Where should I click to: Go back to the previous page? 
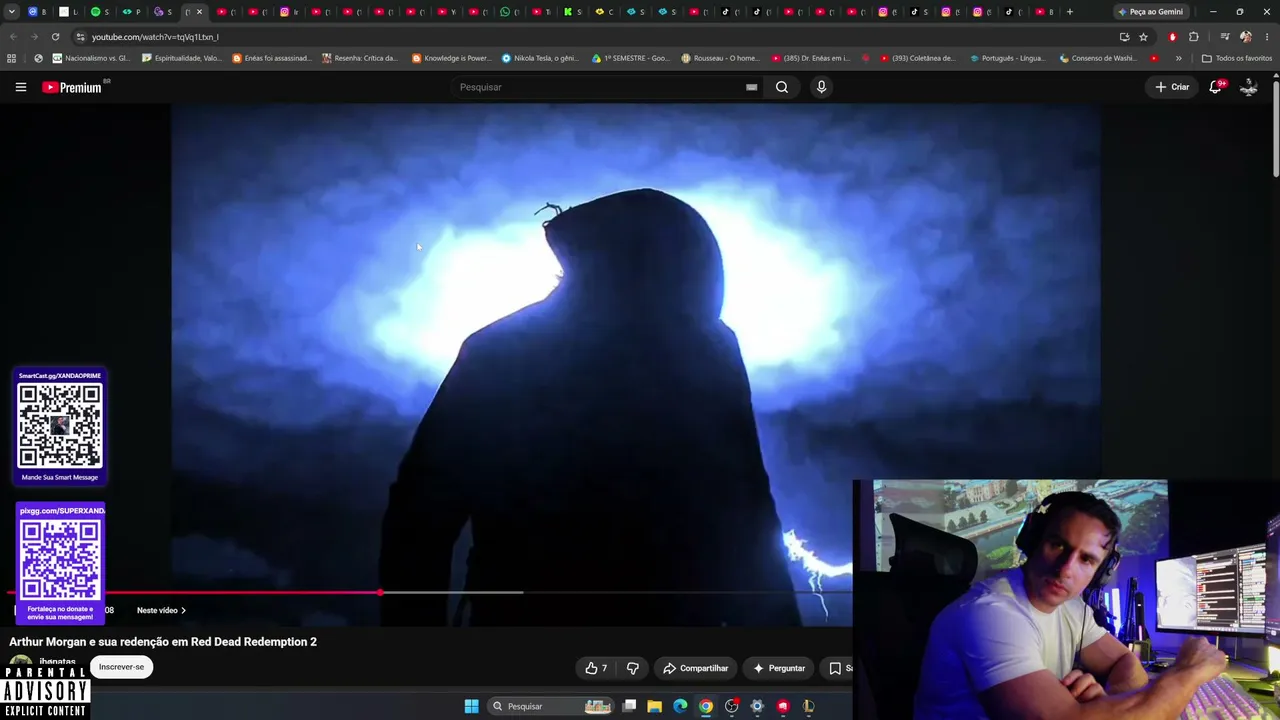pyautogui.click(x=13, y=37)
